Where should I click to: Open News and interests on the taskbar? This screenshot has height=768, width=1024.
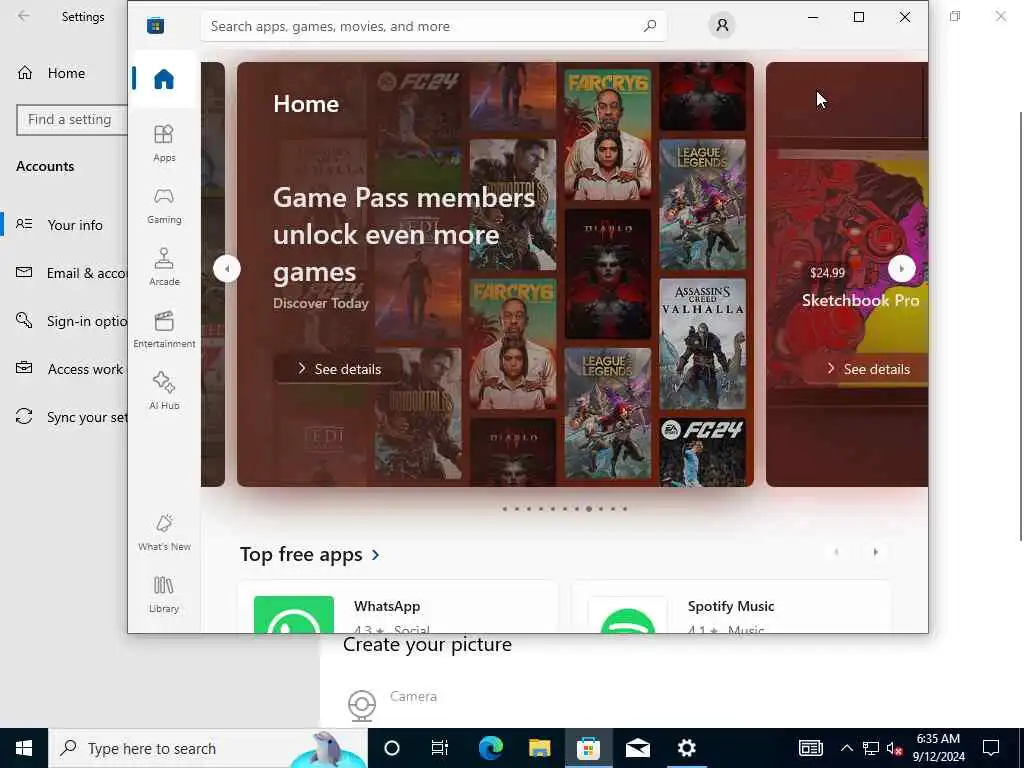tap(810, 748)
